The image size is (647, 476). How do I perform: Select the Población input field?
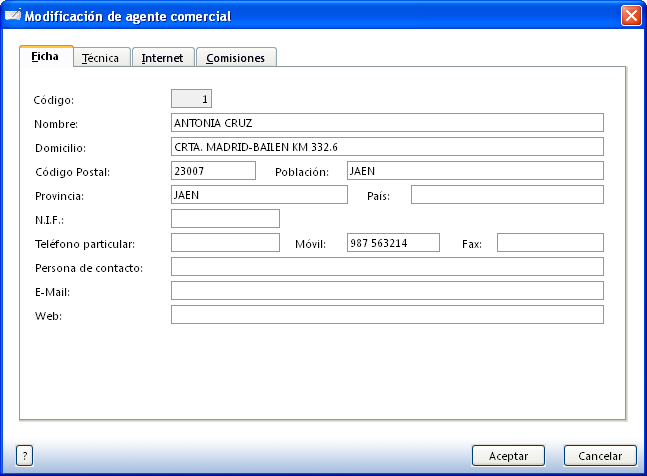[x=474, y=171]
